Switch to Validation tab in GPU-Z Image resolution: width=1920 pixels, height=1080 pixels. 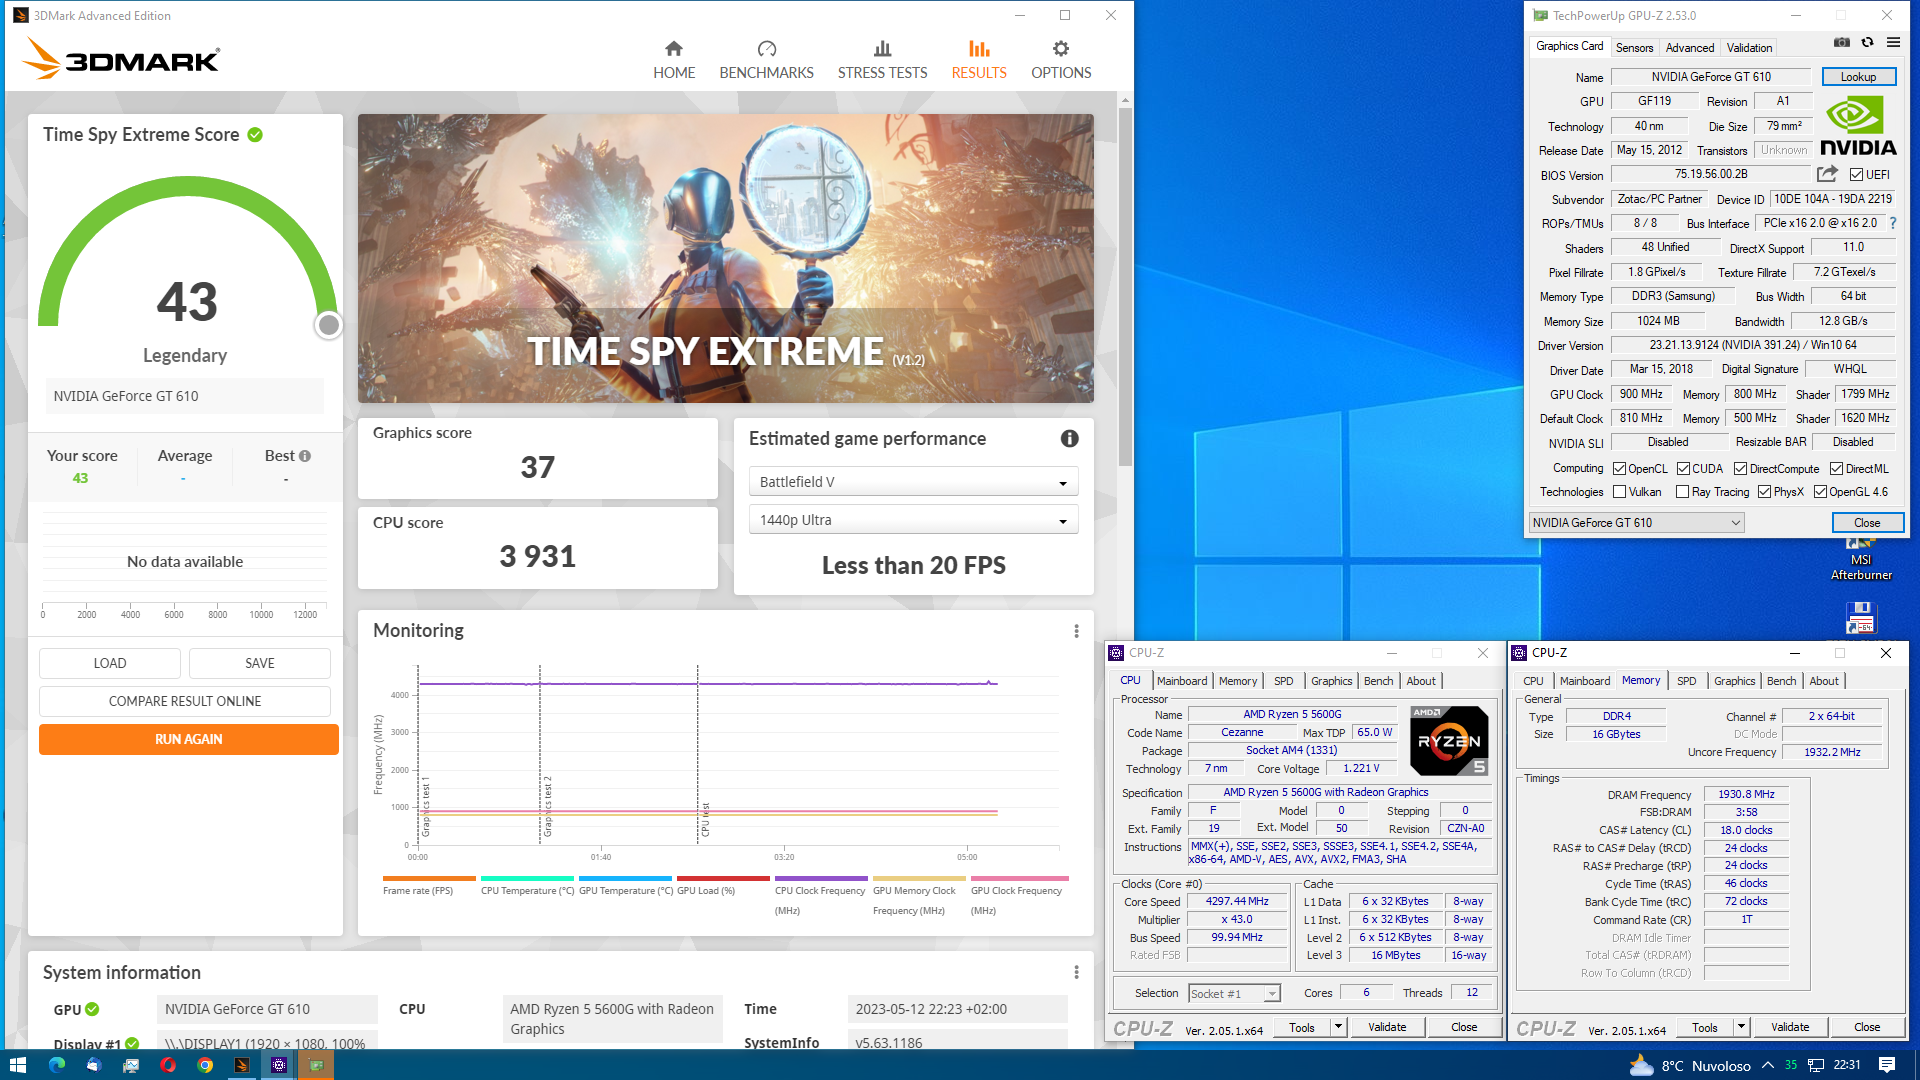pyautogui.click(x=1749, y=48)
